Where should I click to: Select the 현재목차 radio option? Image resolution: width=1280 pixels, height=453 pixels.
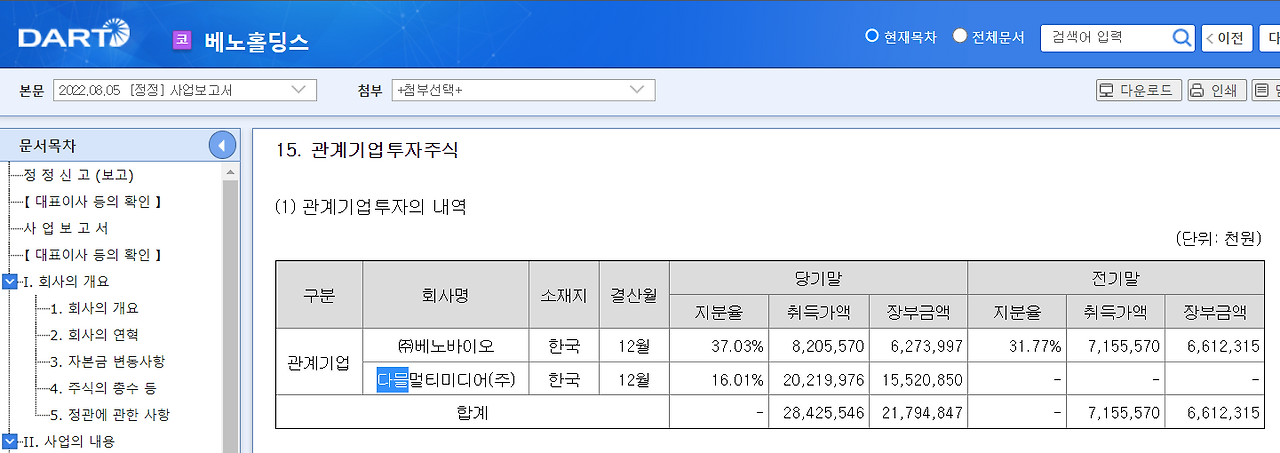pyautogui.click(x=871, y=36)
